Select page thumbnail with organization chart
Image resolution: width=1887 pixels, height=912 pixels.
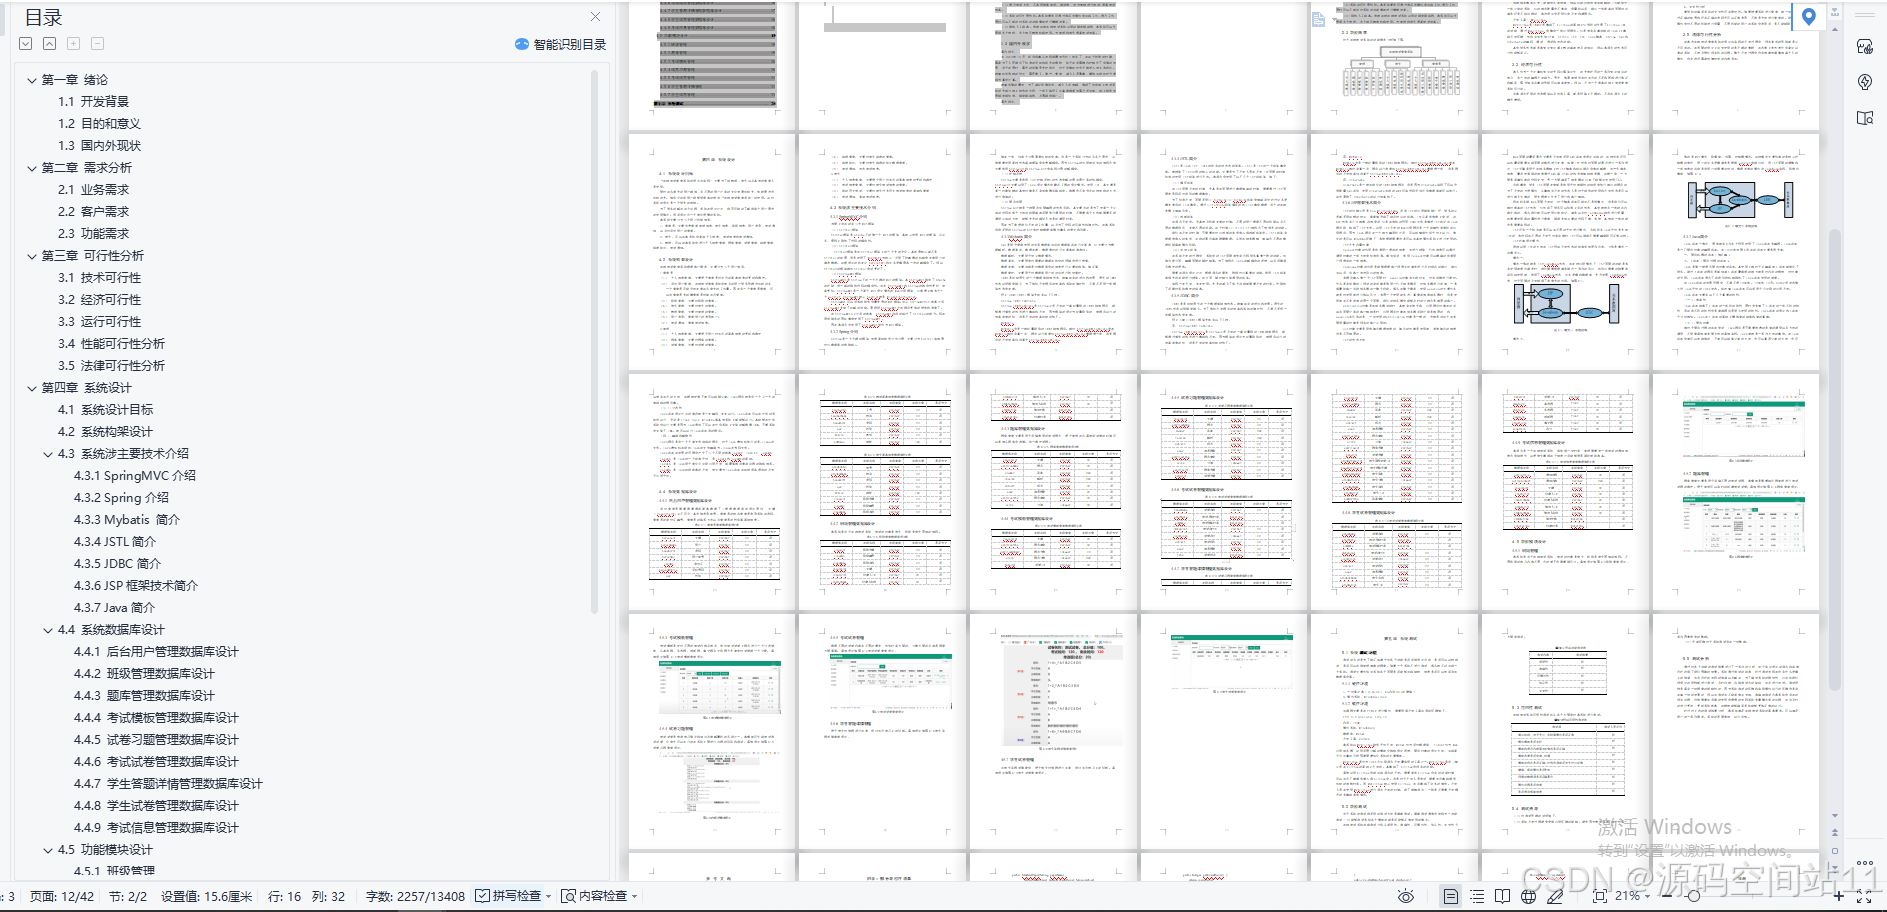point(1394,65)
